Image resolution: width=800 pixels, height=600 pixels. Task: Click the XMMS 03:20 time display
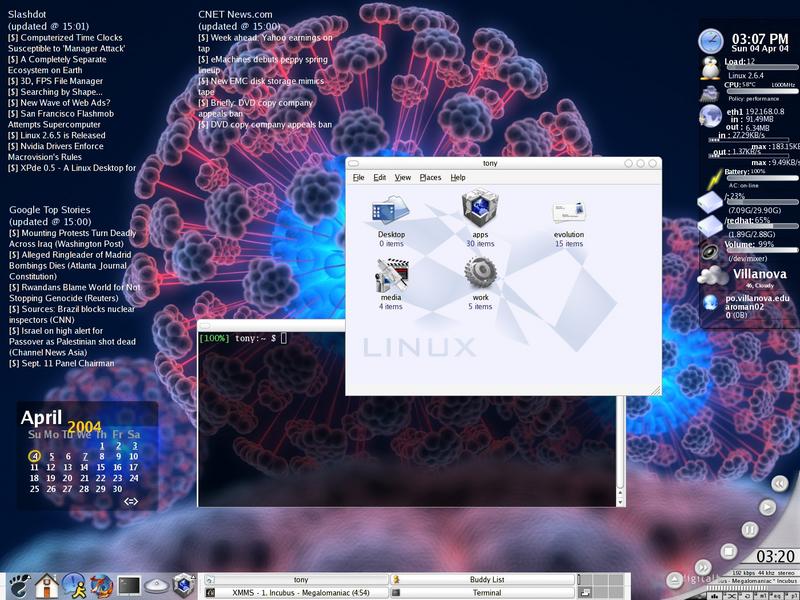775,556
